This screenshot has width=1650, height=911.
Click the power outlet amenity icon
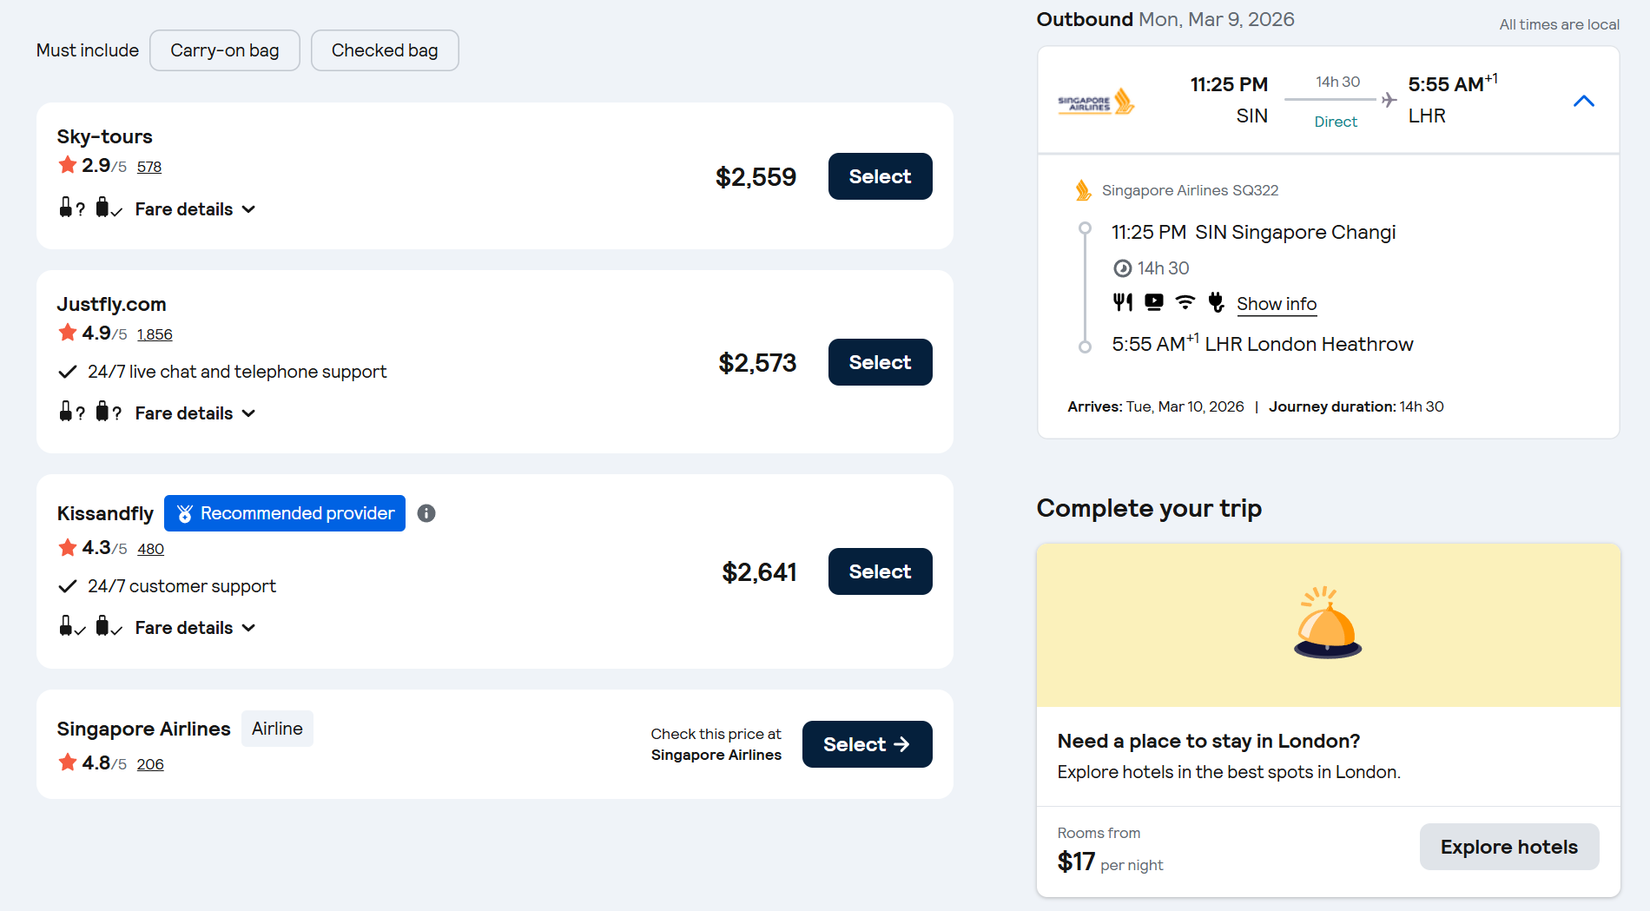[1216, 302]
